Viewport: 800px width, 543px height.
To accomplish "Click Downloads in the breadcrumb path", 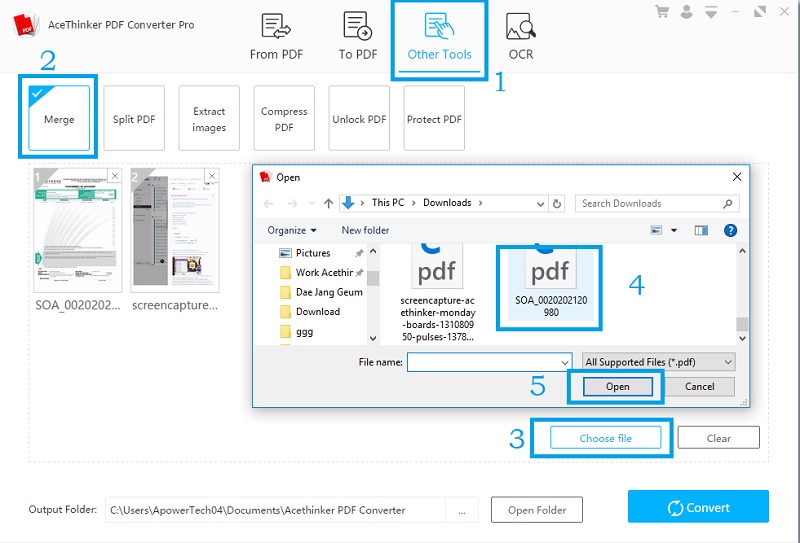I will [x=447, y=203].
